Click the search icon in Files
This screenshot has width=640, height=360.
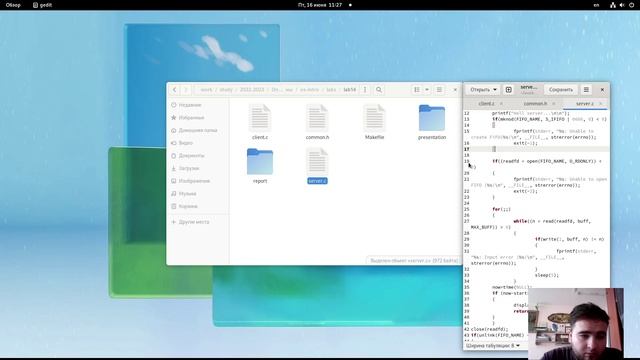pyautogui.click(x=379, y=90)
